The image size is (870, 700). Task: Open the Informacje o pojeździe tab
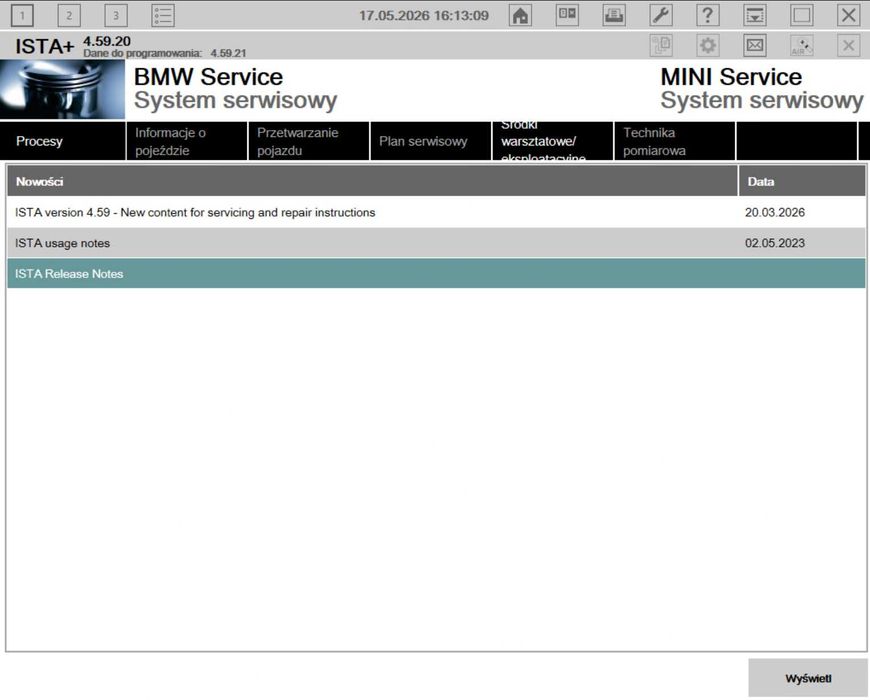click(x=187, y=141)
